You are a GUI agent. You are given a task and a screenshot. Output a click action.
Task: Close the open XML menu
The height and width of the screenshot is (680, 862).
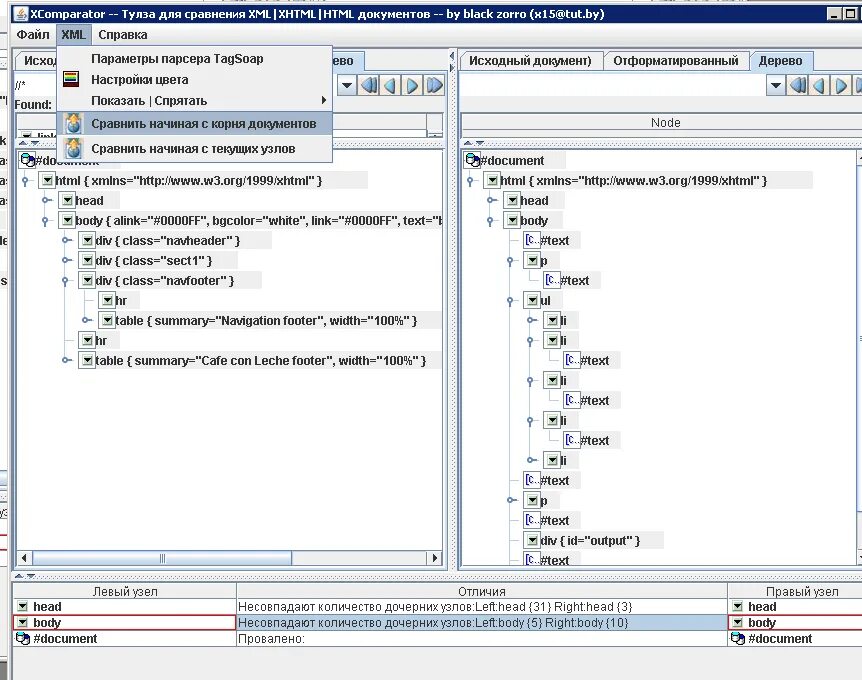click(x=73, y=35)
